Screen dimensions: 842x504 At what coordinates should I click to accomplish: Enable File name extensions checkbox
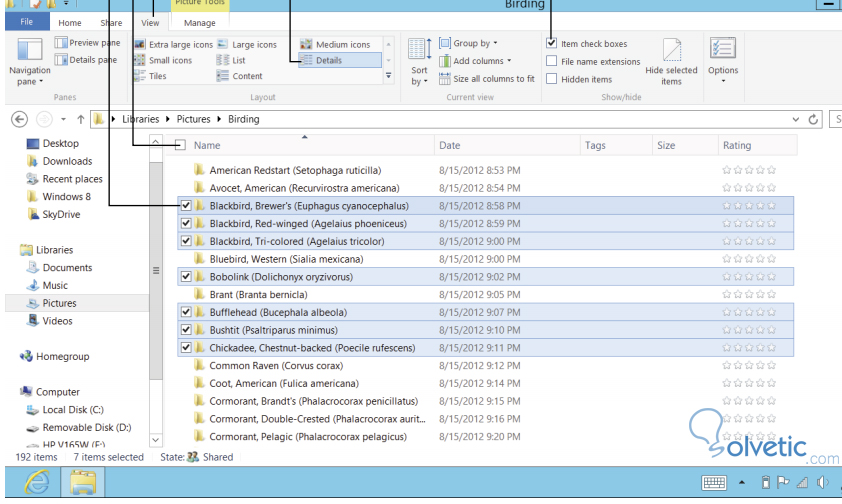[551, 61]
